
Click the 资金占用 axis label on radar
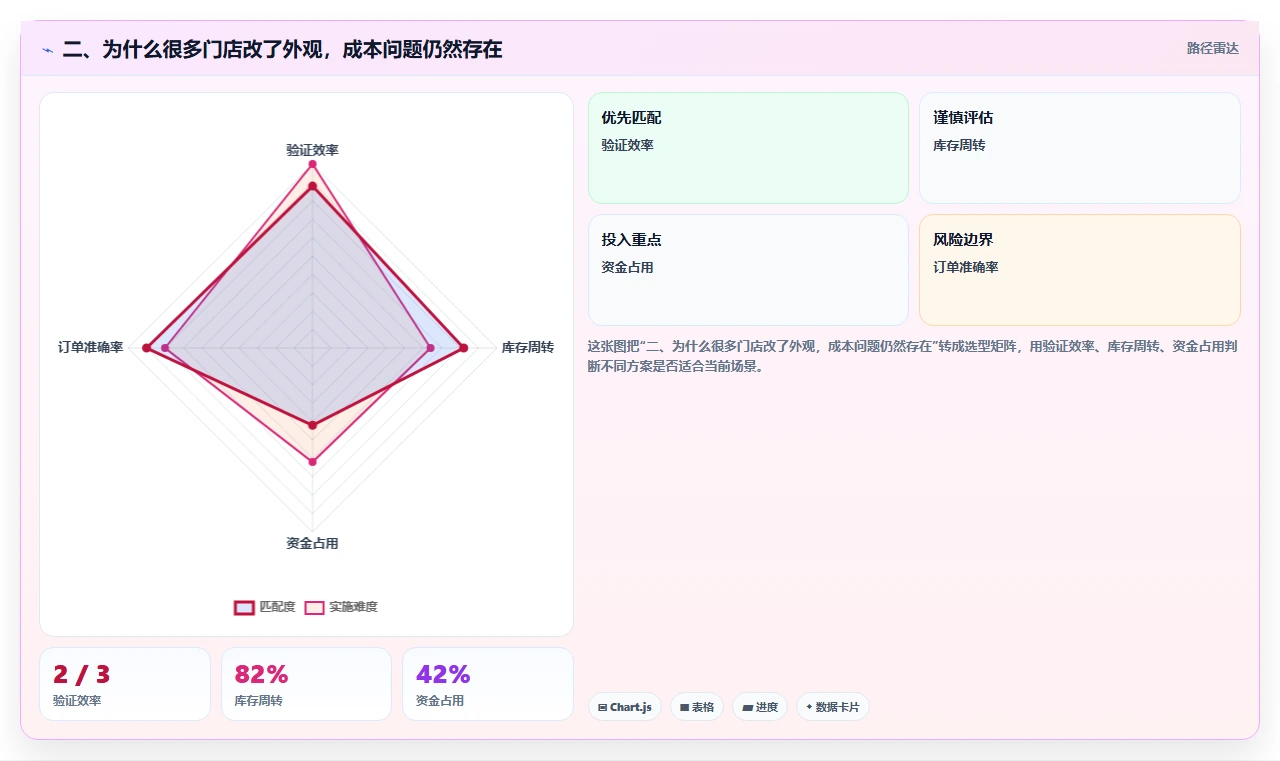312,543
